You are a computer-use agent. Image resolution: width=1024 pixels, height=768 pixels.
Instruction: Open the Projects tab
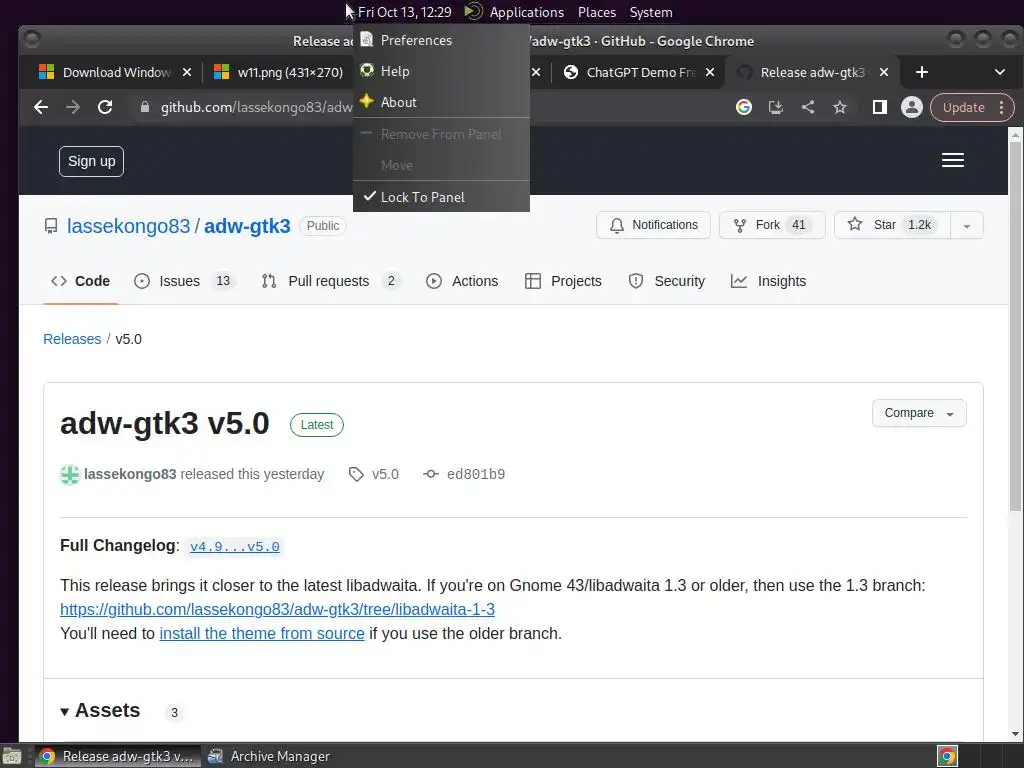pyautogui.click(x=564, y=281)
